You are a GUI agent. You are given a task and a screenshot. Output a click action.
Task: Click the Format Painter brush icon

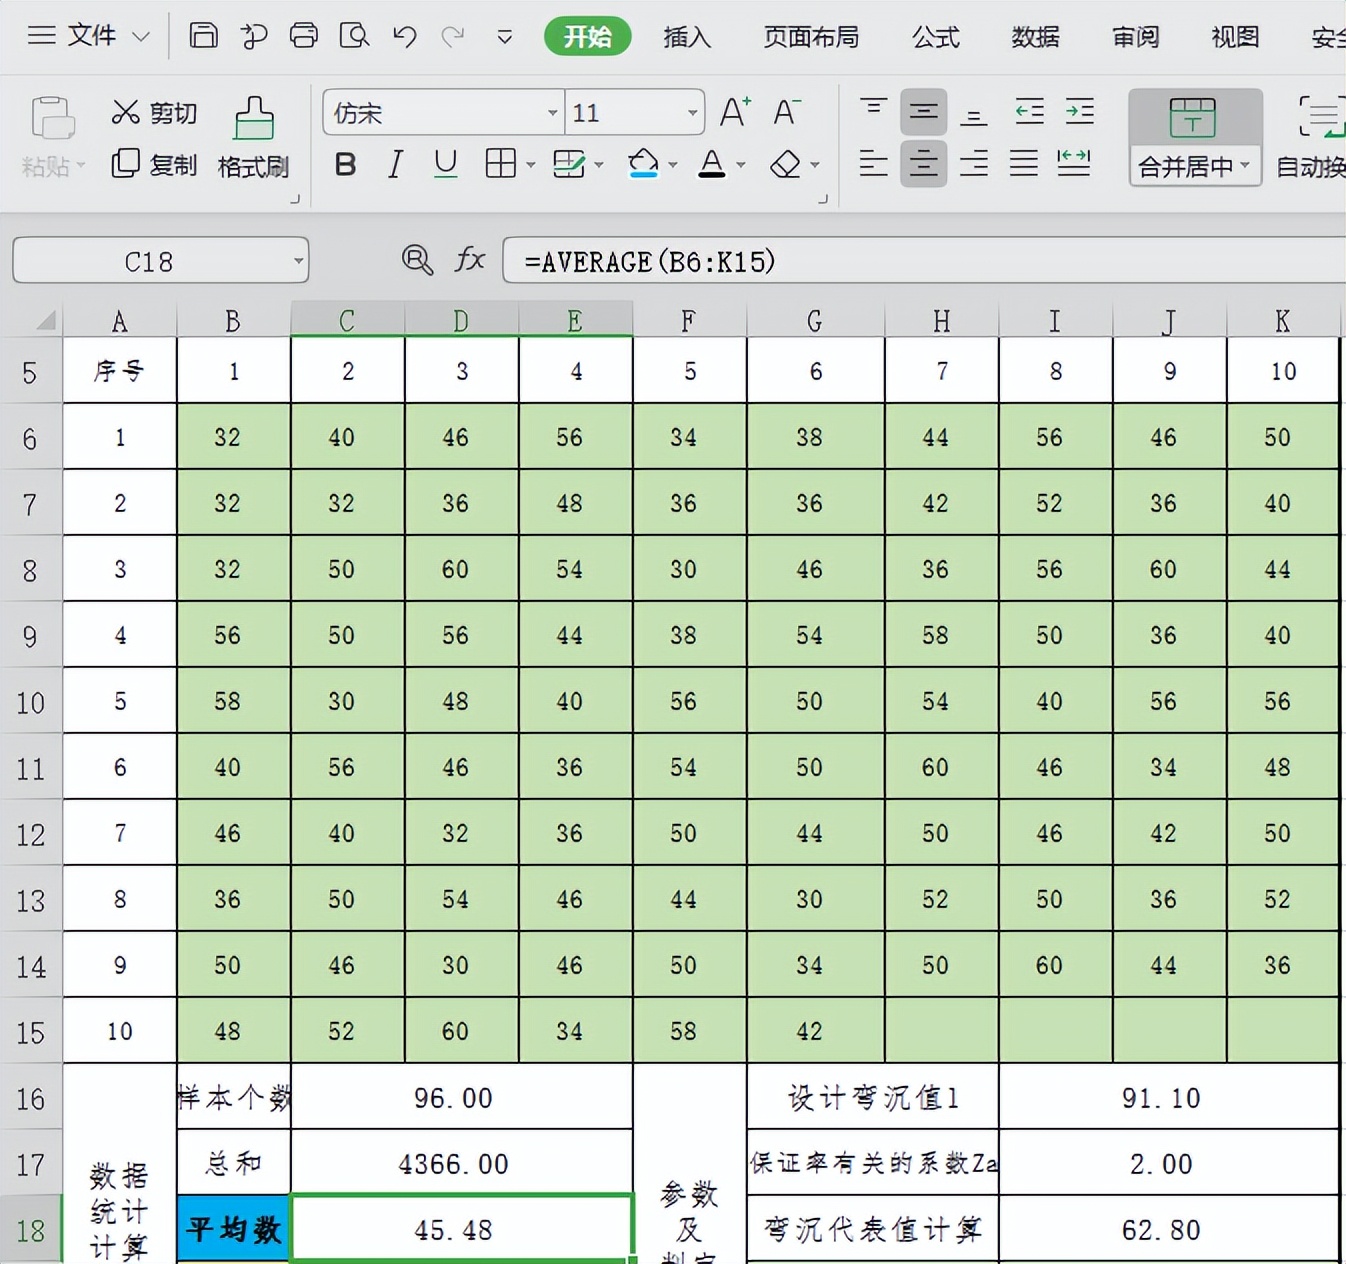click(x=253, y=120)
